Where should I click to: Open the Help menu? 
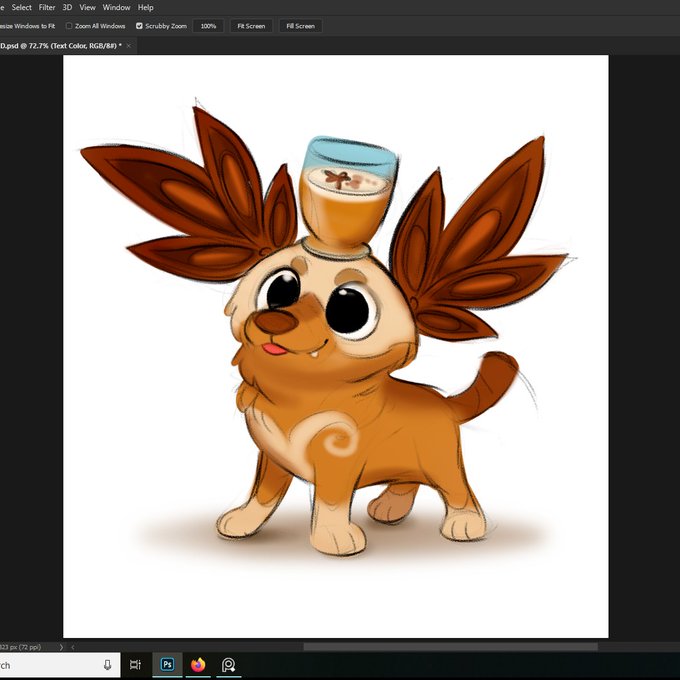[x=145, y=7]
